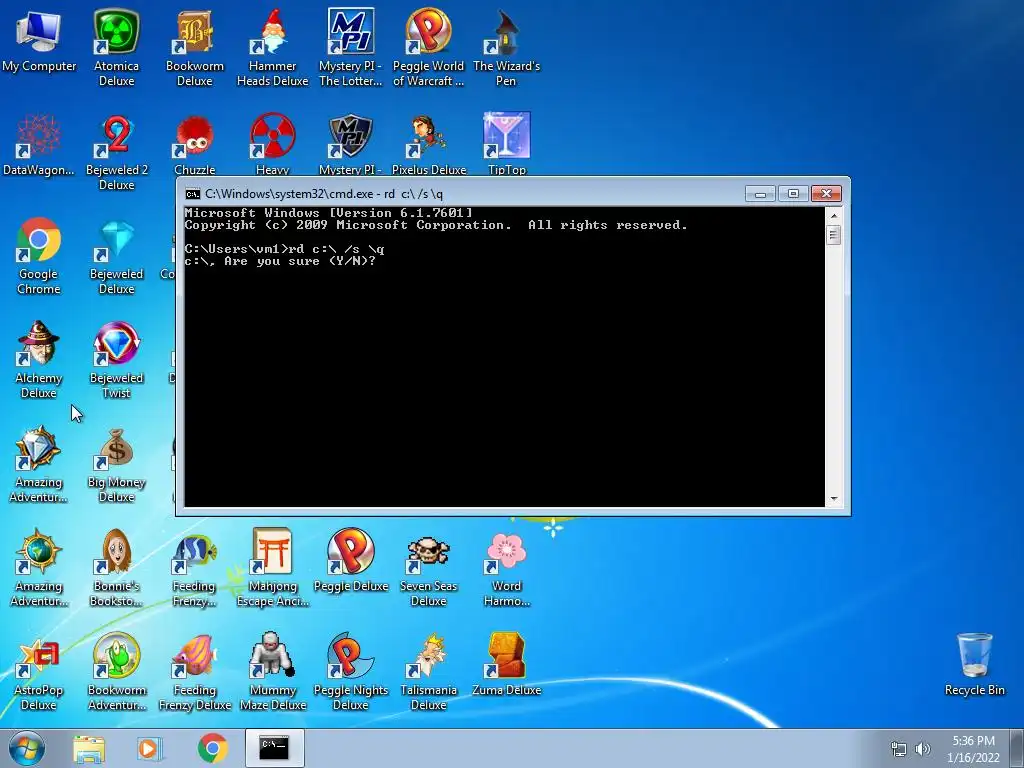Select Pixelus Deluxe shortcut
Screen dimensions: 1024x768
pyautogui.click(x=428, y=144)
